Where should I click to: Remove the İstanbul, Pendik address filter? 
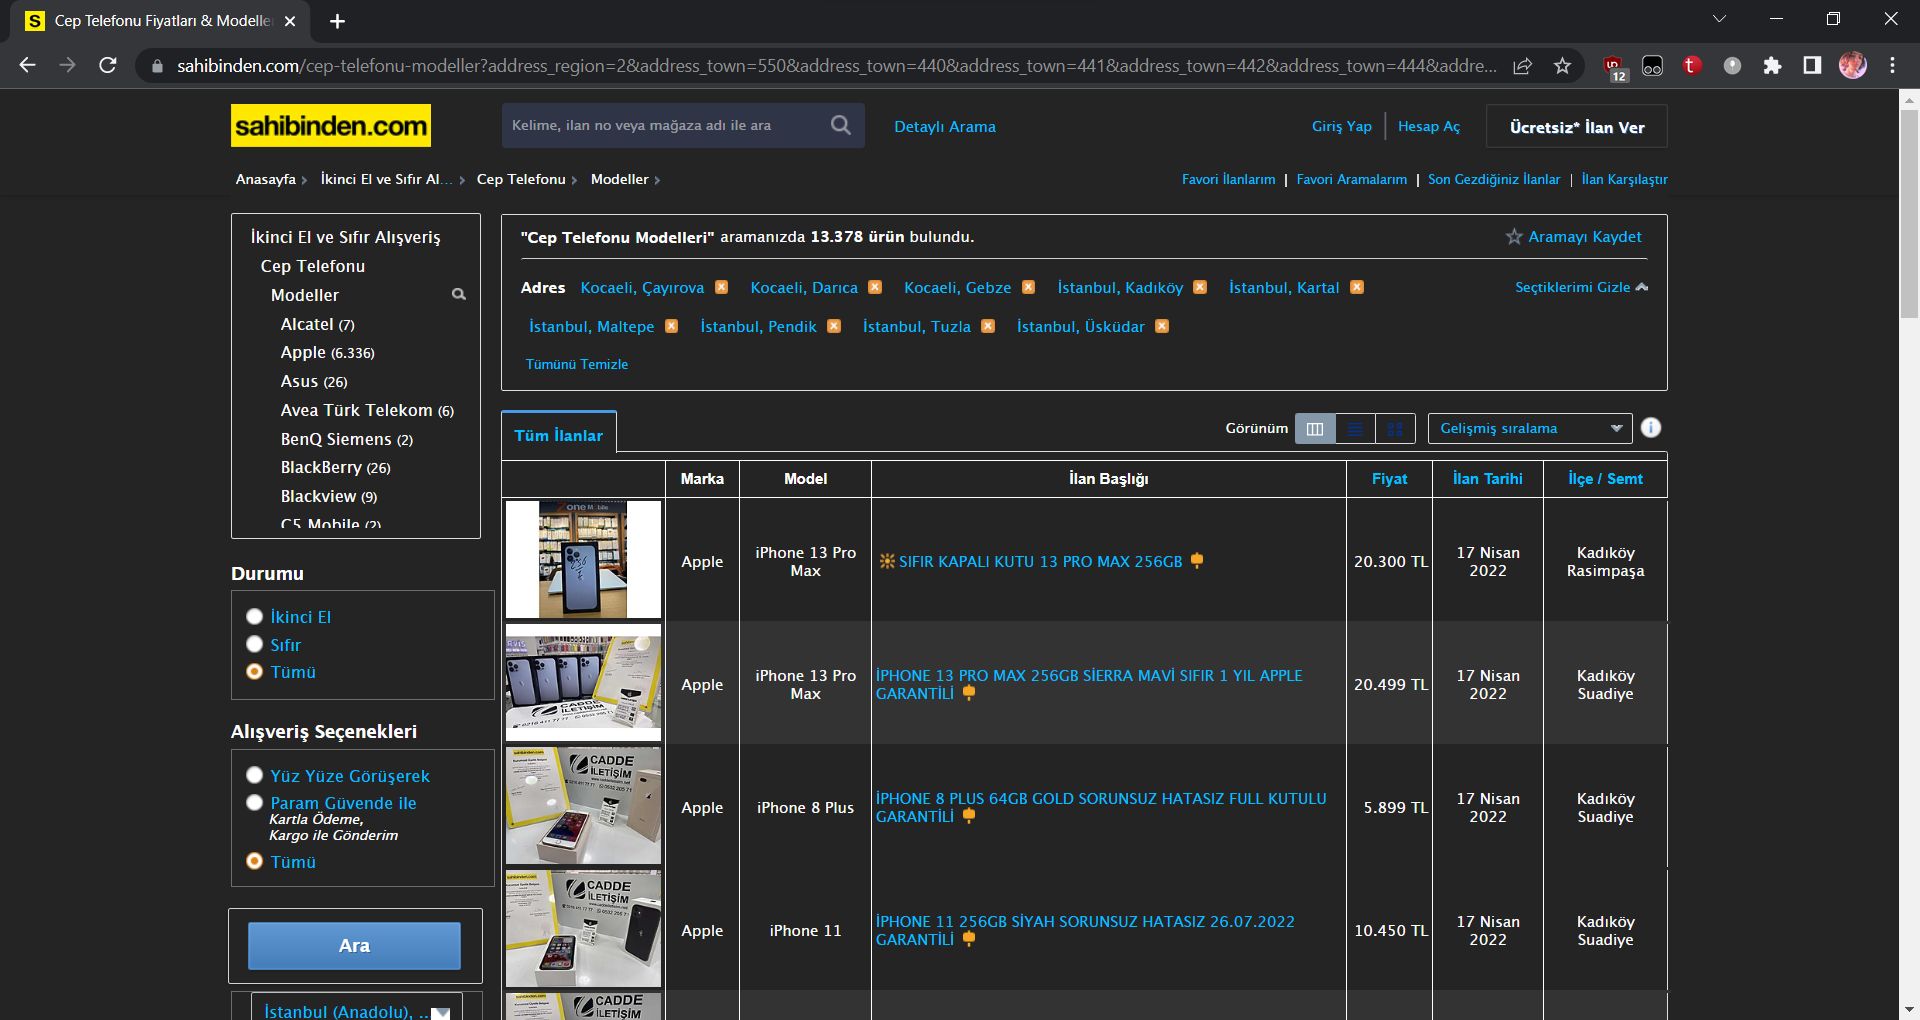click(x=834, y=326)
